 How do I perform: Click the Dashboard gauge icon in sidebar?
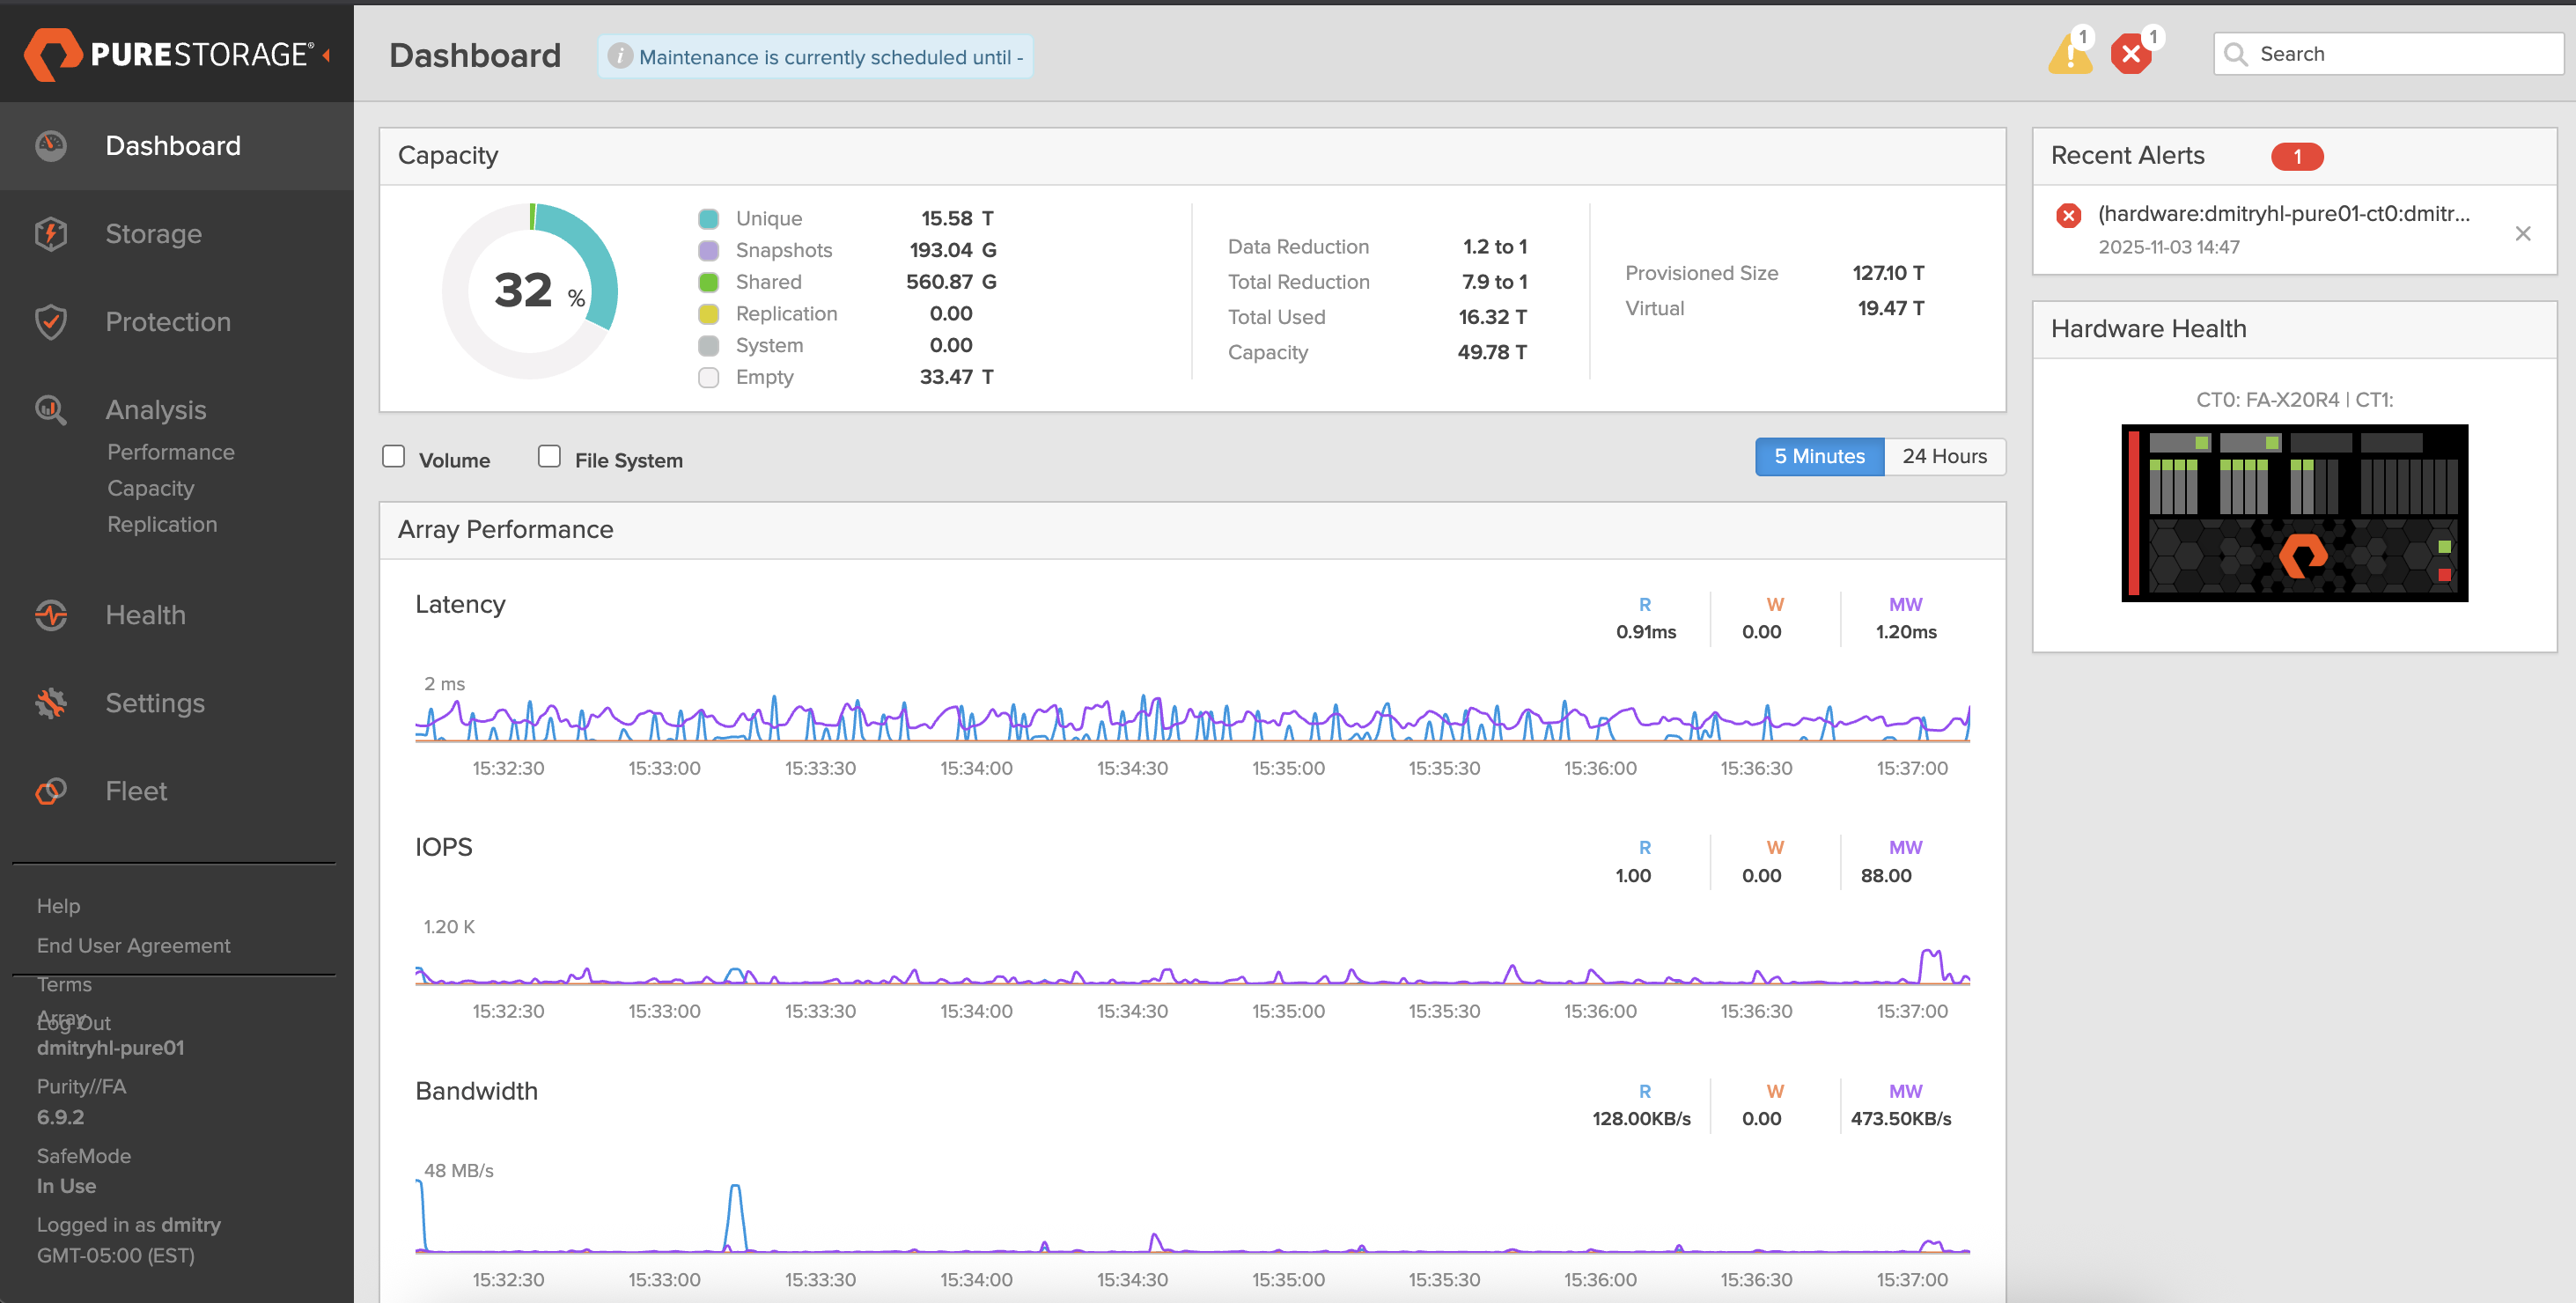click(51, 146)
